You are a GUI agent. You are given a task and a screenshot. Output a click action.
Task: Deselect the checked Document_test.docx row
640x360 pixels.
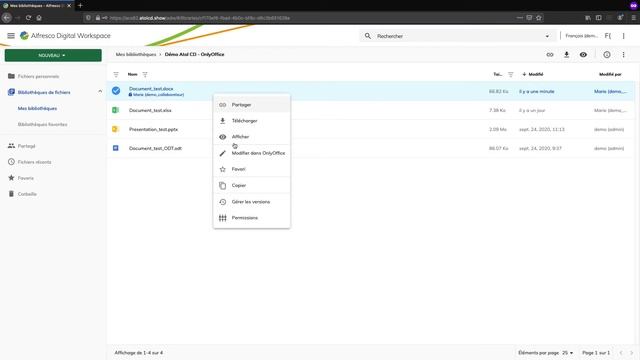coord(116,91)
